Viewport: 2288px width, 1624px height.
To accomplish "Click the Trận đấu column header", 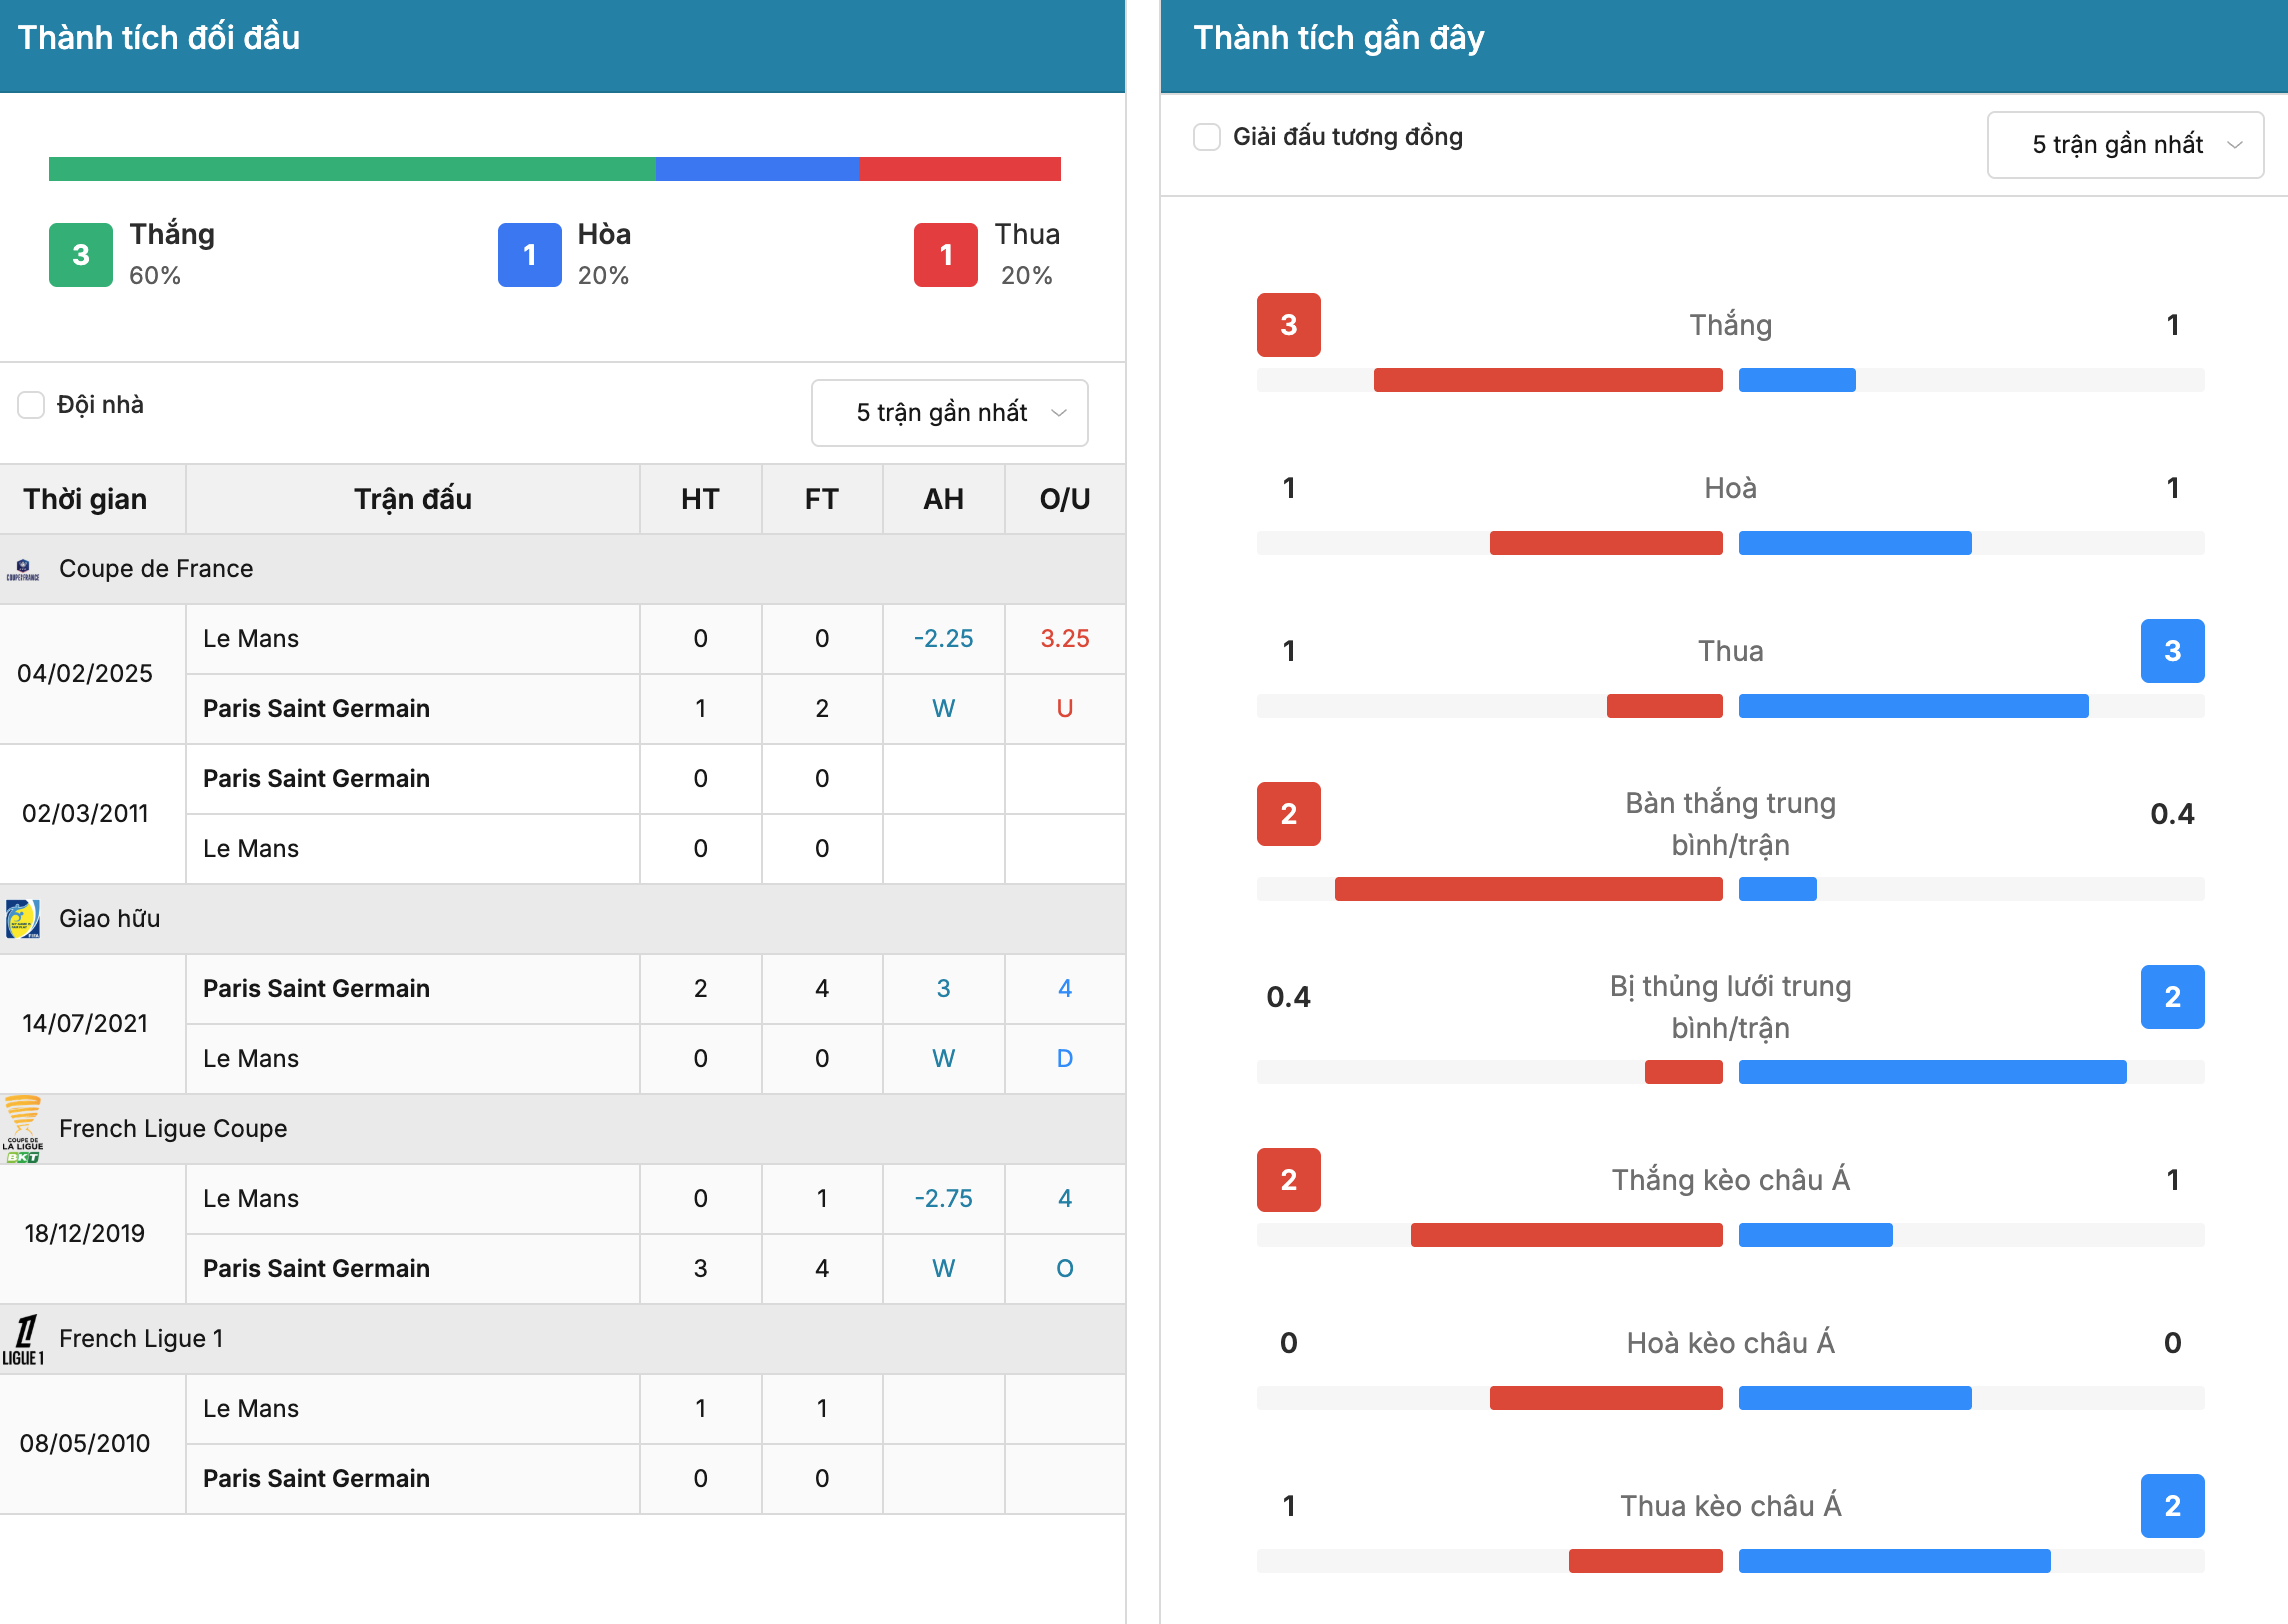I will pyautogui.click(x=413, y=499).
